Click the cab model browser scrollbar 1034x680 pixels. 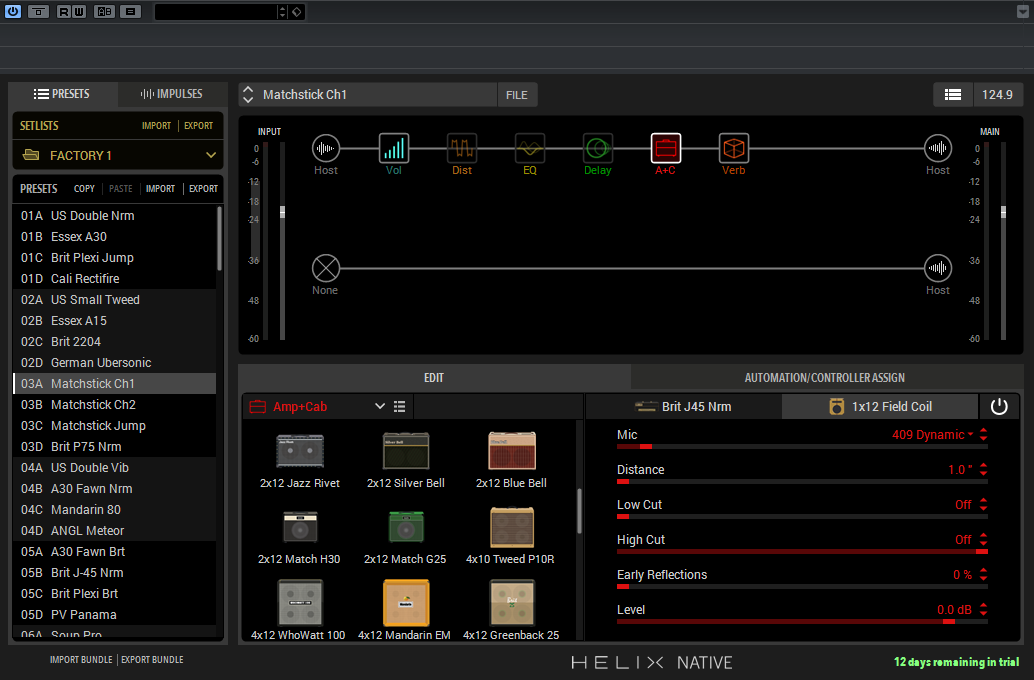pyautogui.click(x=579, y=510)
